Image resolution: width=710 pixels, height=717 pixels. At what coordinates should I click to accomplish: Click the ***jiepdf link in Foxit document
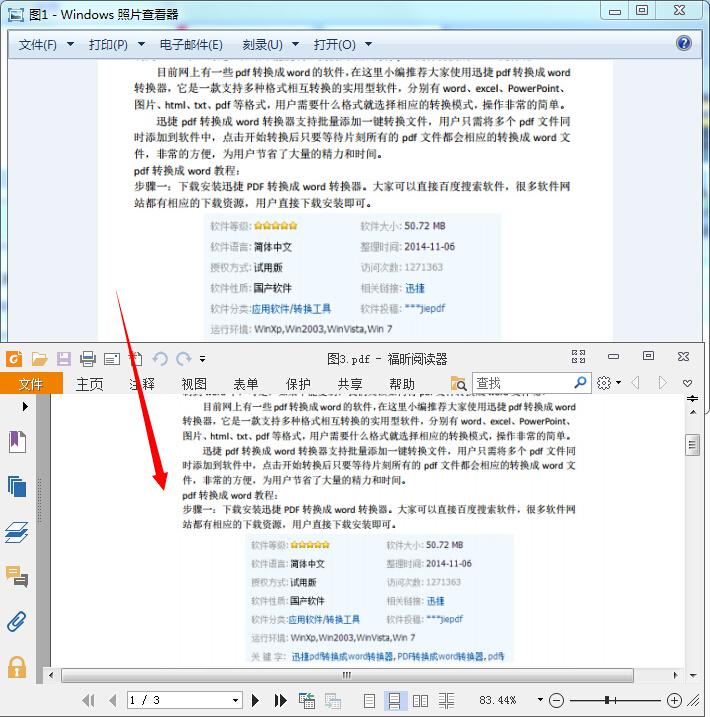pos(444,619)
